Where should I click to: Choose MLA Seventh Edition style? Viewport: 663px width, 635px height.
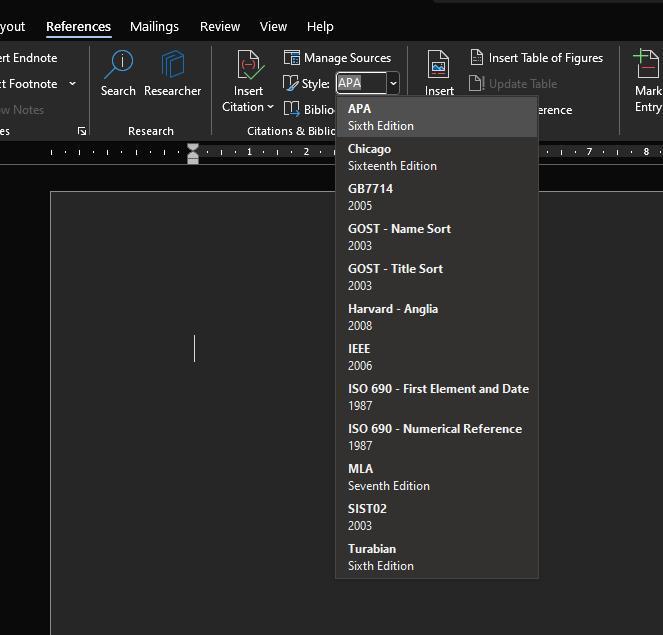pyautogui.click(x=437, y=477)
